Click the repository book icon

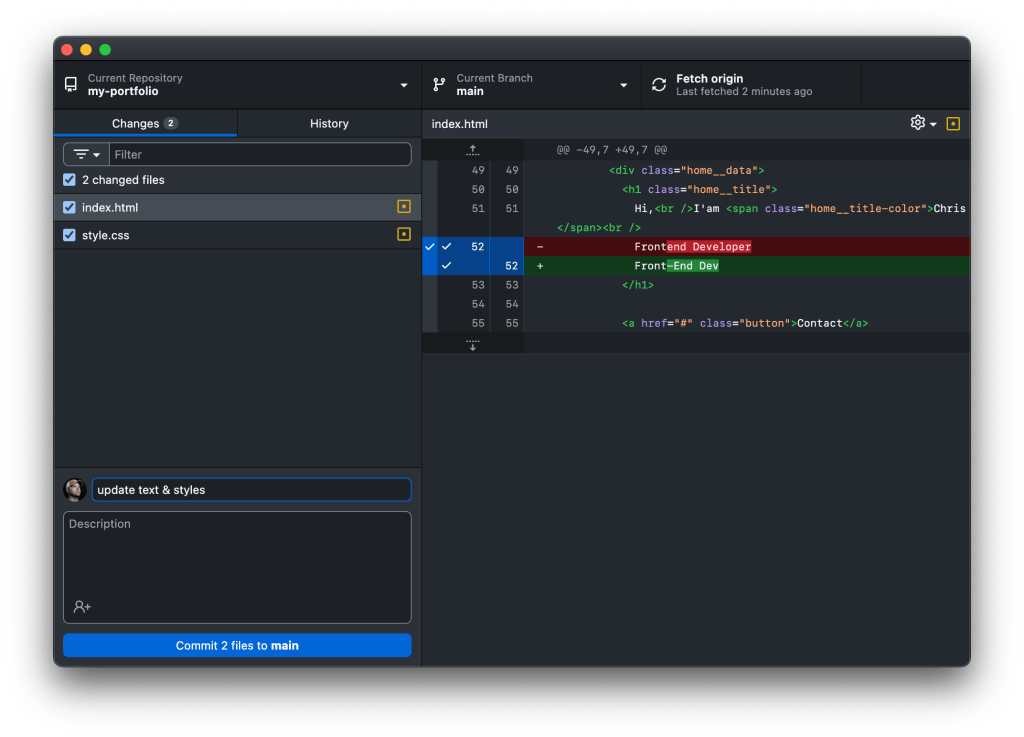point(70,85)
